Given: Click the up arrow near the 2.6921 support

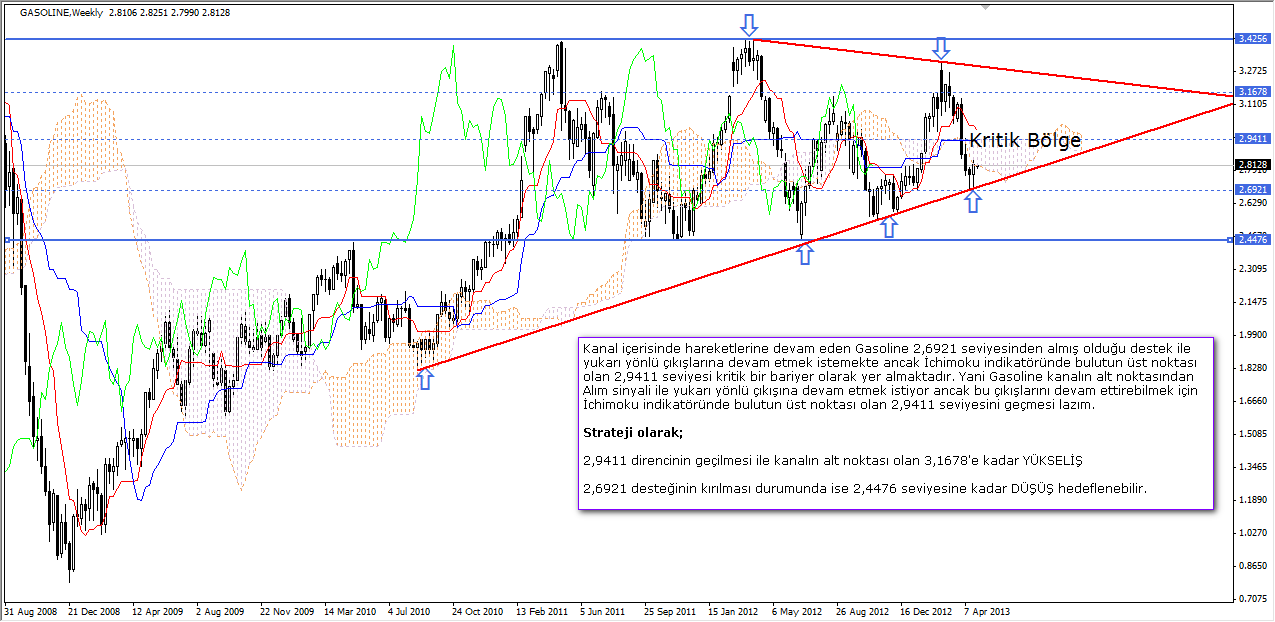Looking at the screenshot, I should [x=972, y=205].
